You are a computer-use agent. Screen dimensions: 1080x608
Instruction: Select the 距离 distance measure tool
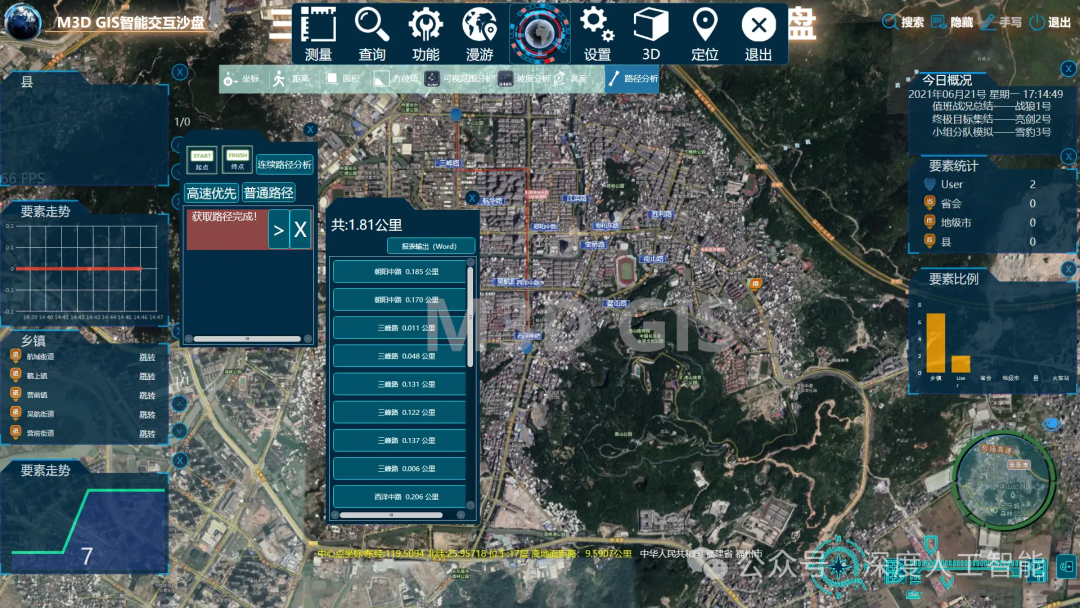point(291,79)
